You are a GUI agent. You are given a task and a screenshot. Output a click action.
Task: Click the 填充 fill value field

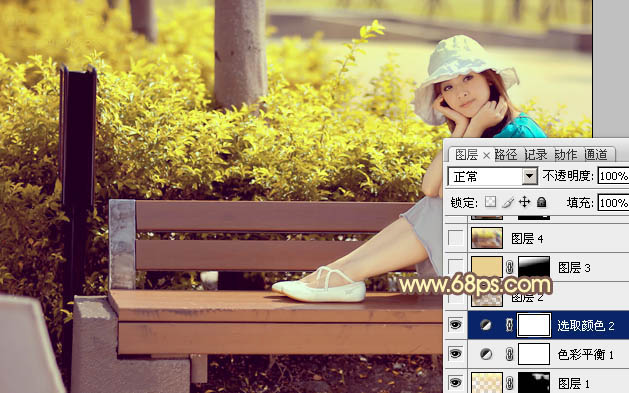pyautogui.click(x=613, y=203)
